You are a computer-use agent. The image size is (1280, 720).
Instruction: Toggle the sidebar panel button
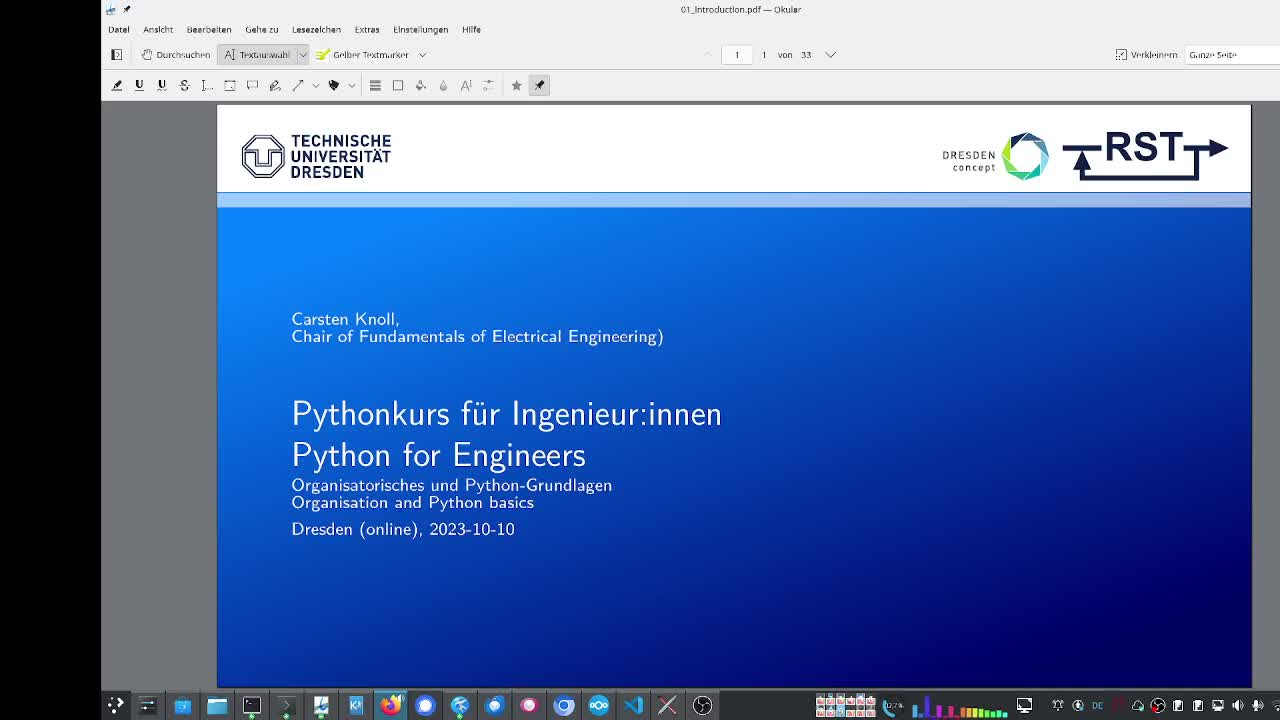[117, 55]
